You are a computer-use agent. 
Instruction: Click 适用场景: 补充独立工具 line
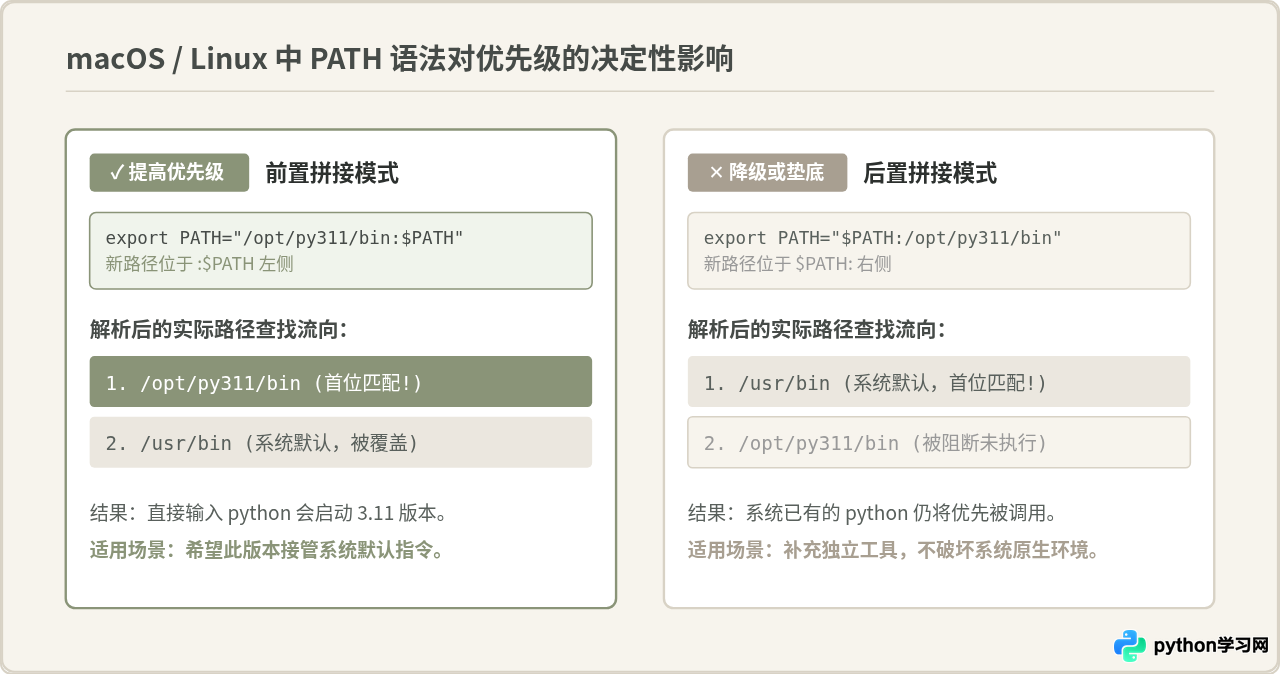(894, 550)
